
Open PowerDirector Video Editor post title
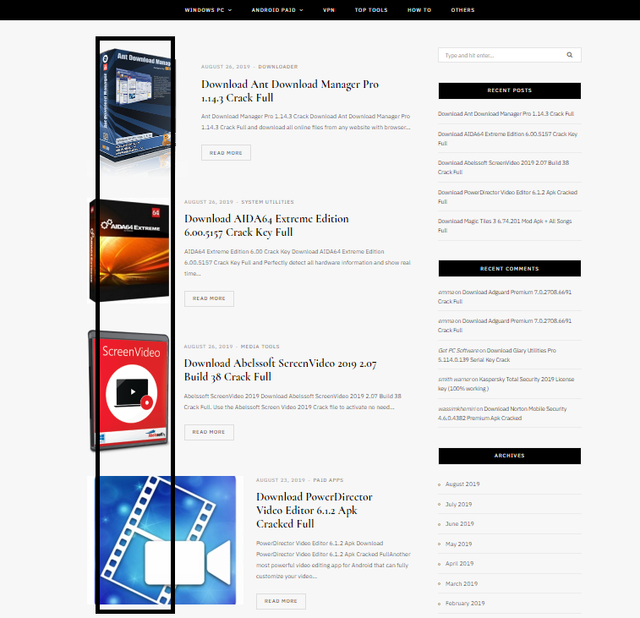pos(314,510)
